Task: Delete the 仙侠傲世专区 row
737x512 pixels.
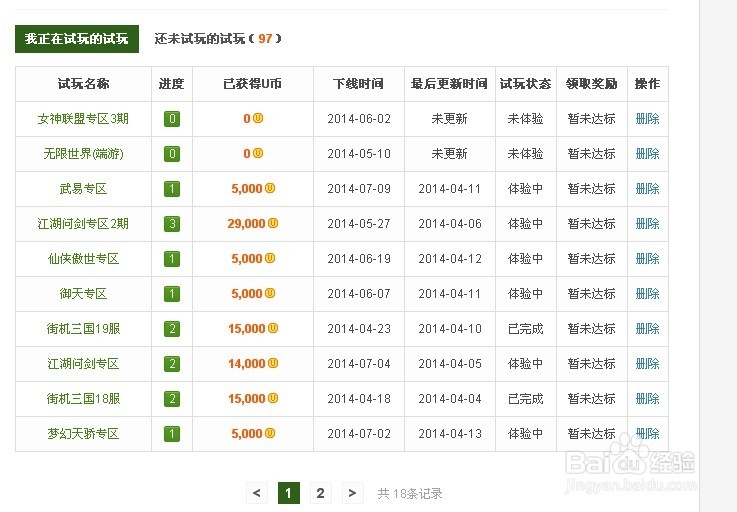Action: tap(647, 259)
